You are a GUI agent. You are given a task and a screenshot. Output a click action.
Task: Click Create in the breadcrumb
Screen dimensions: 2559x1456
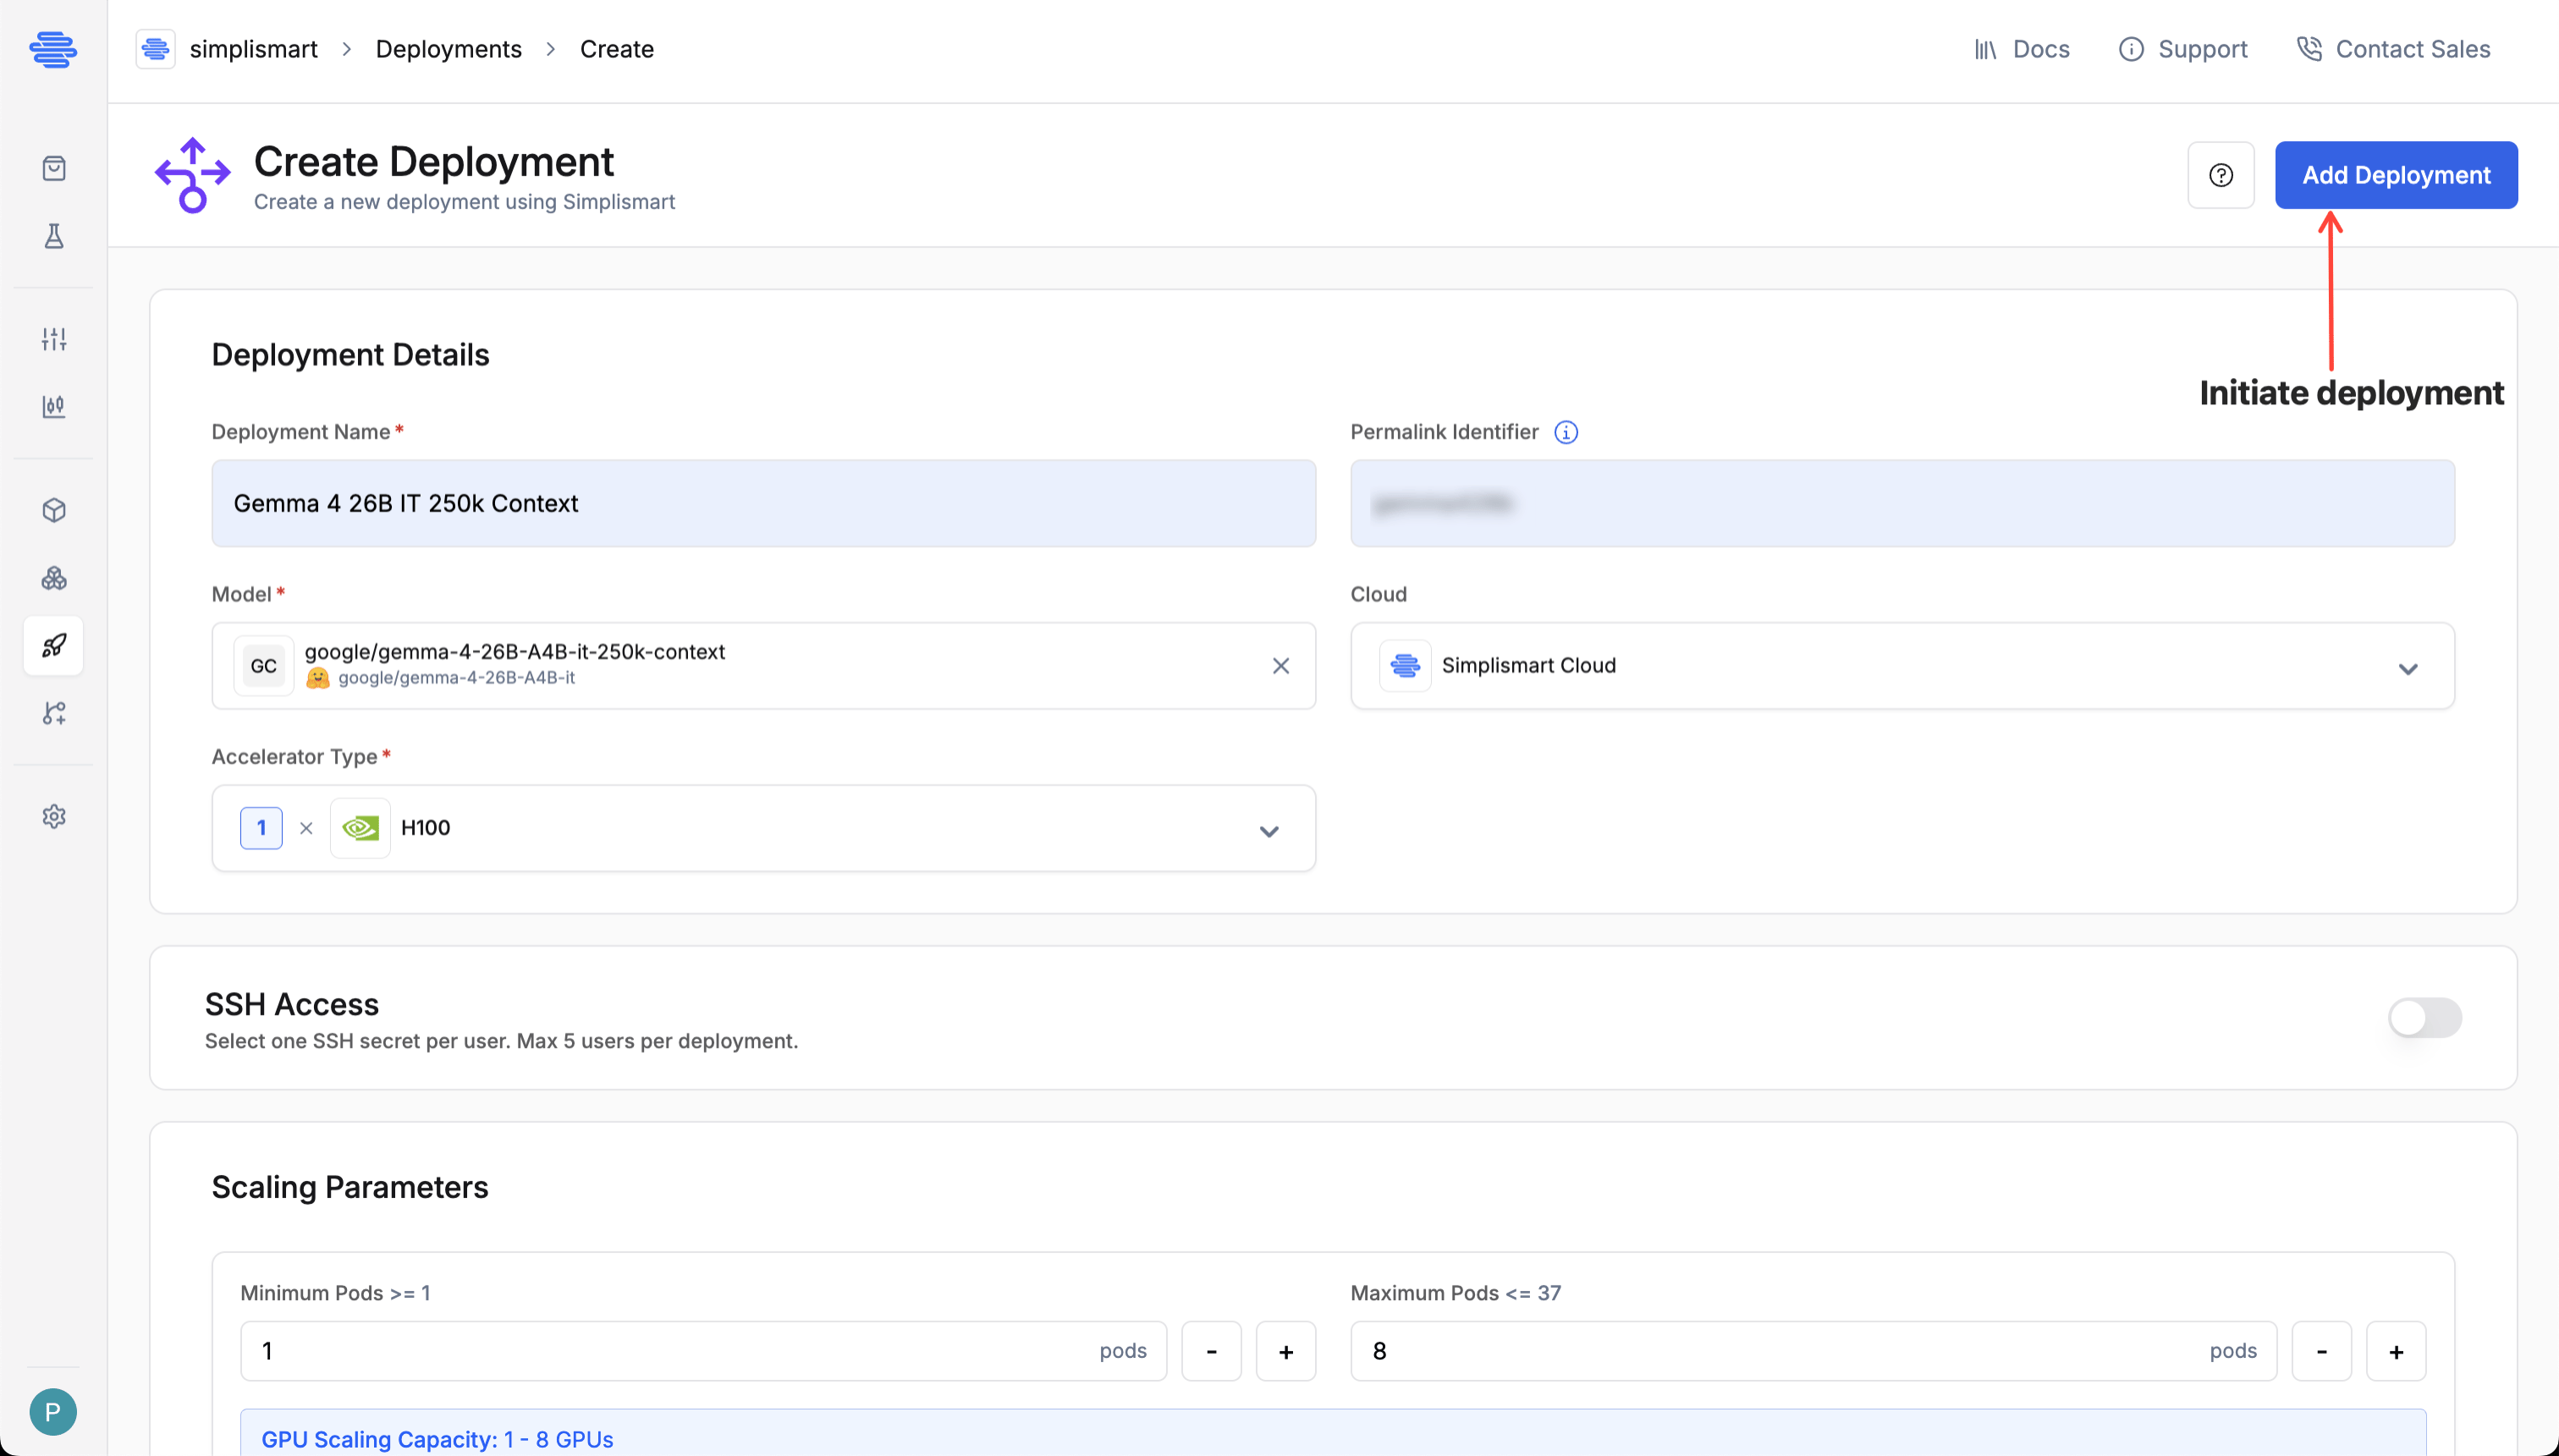[616, 49]
